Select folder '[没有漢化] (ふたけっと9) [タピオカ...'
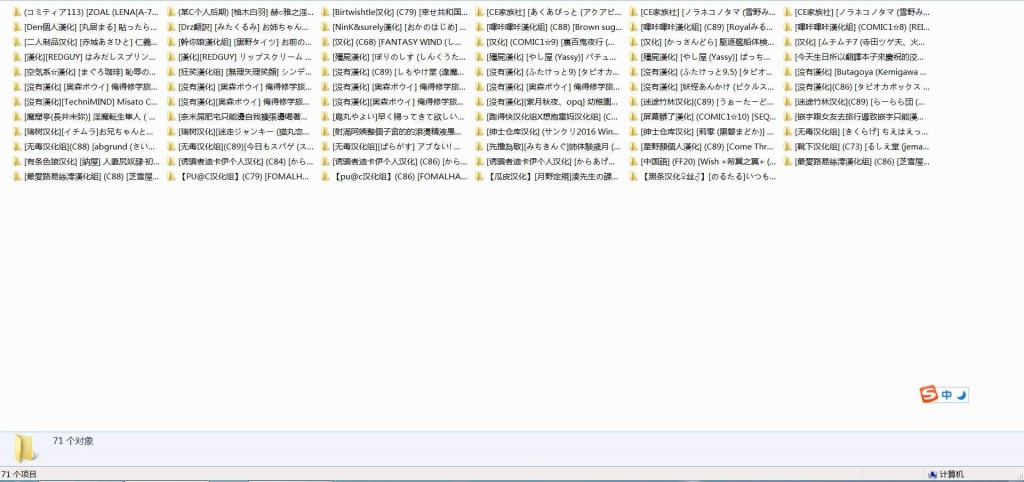The width and height of the screenshot is (1024, 482). (548, 72)
